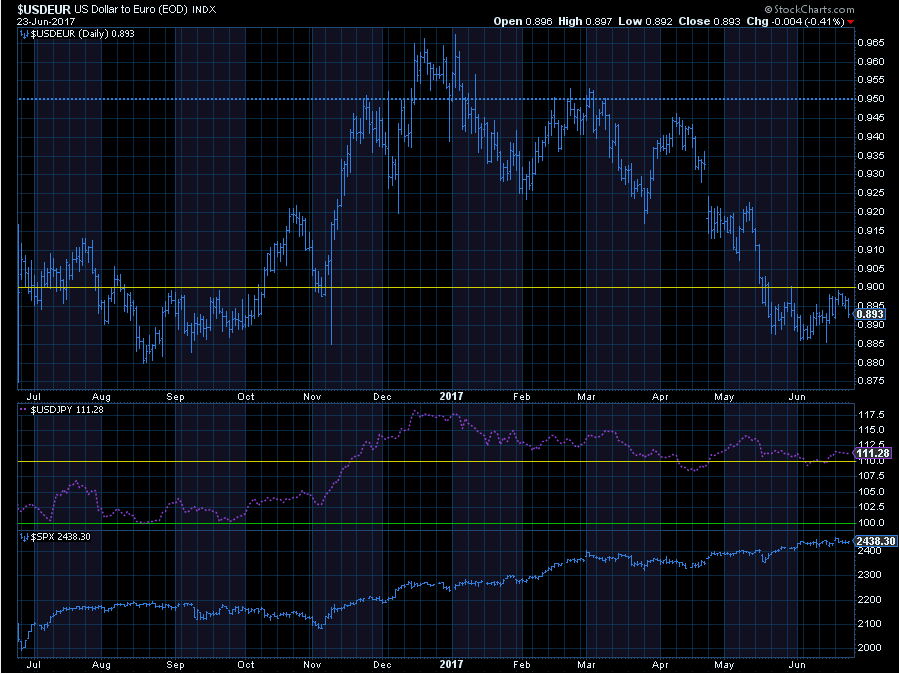Click the 0.925 price axis label

871,193
